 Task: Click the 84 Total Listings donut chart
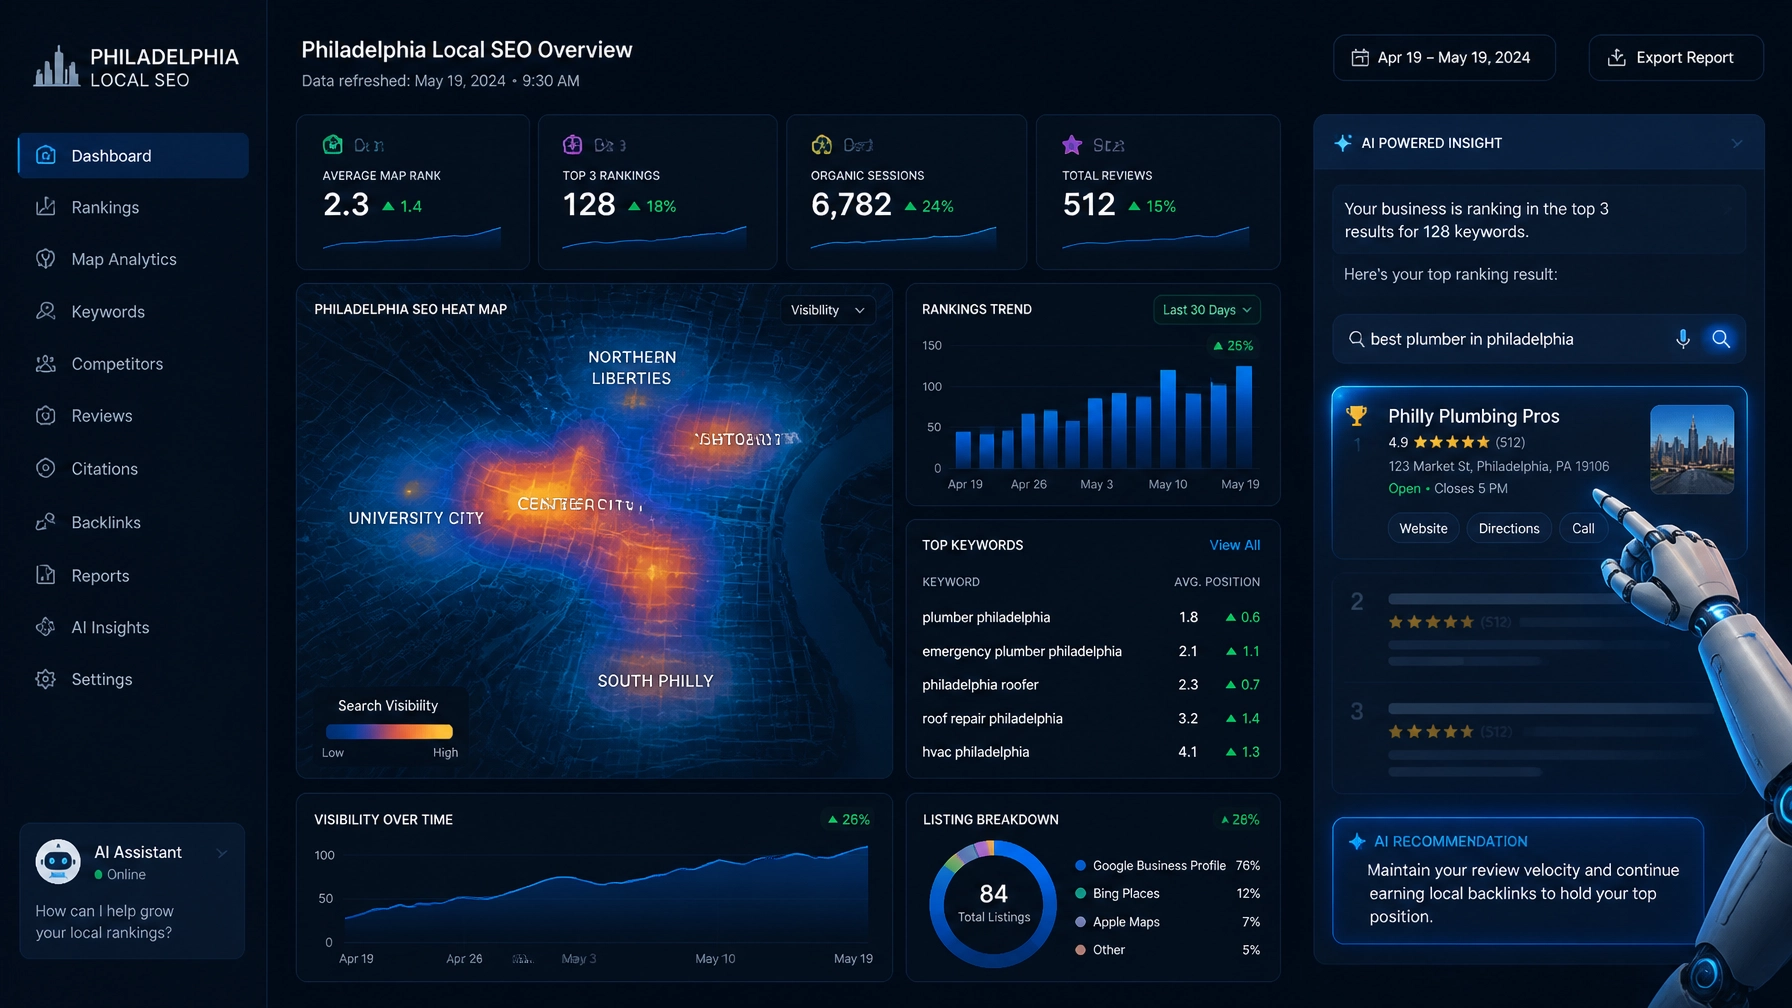click(x=993, y=904)
